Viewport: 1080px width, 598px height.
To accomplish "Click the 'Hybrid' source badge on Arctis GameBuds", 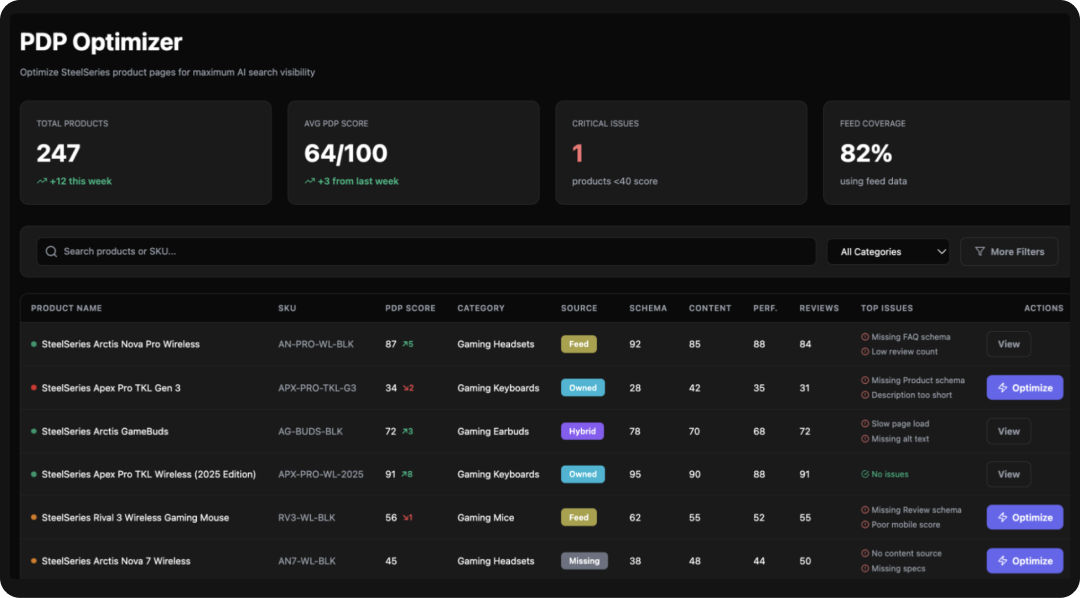I will pyautogui.click(x=583, y=430).
